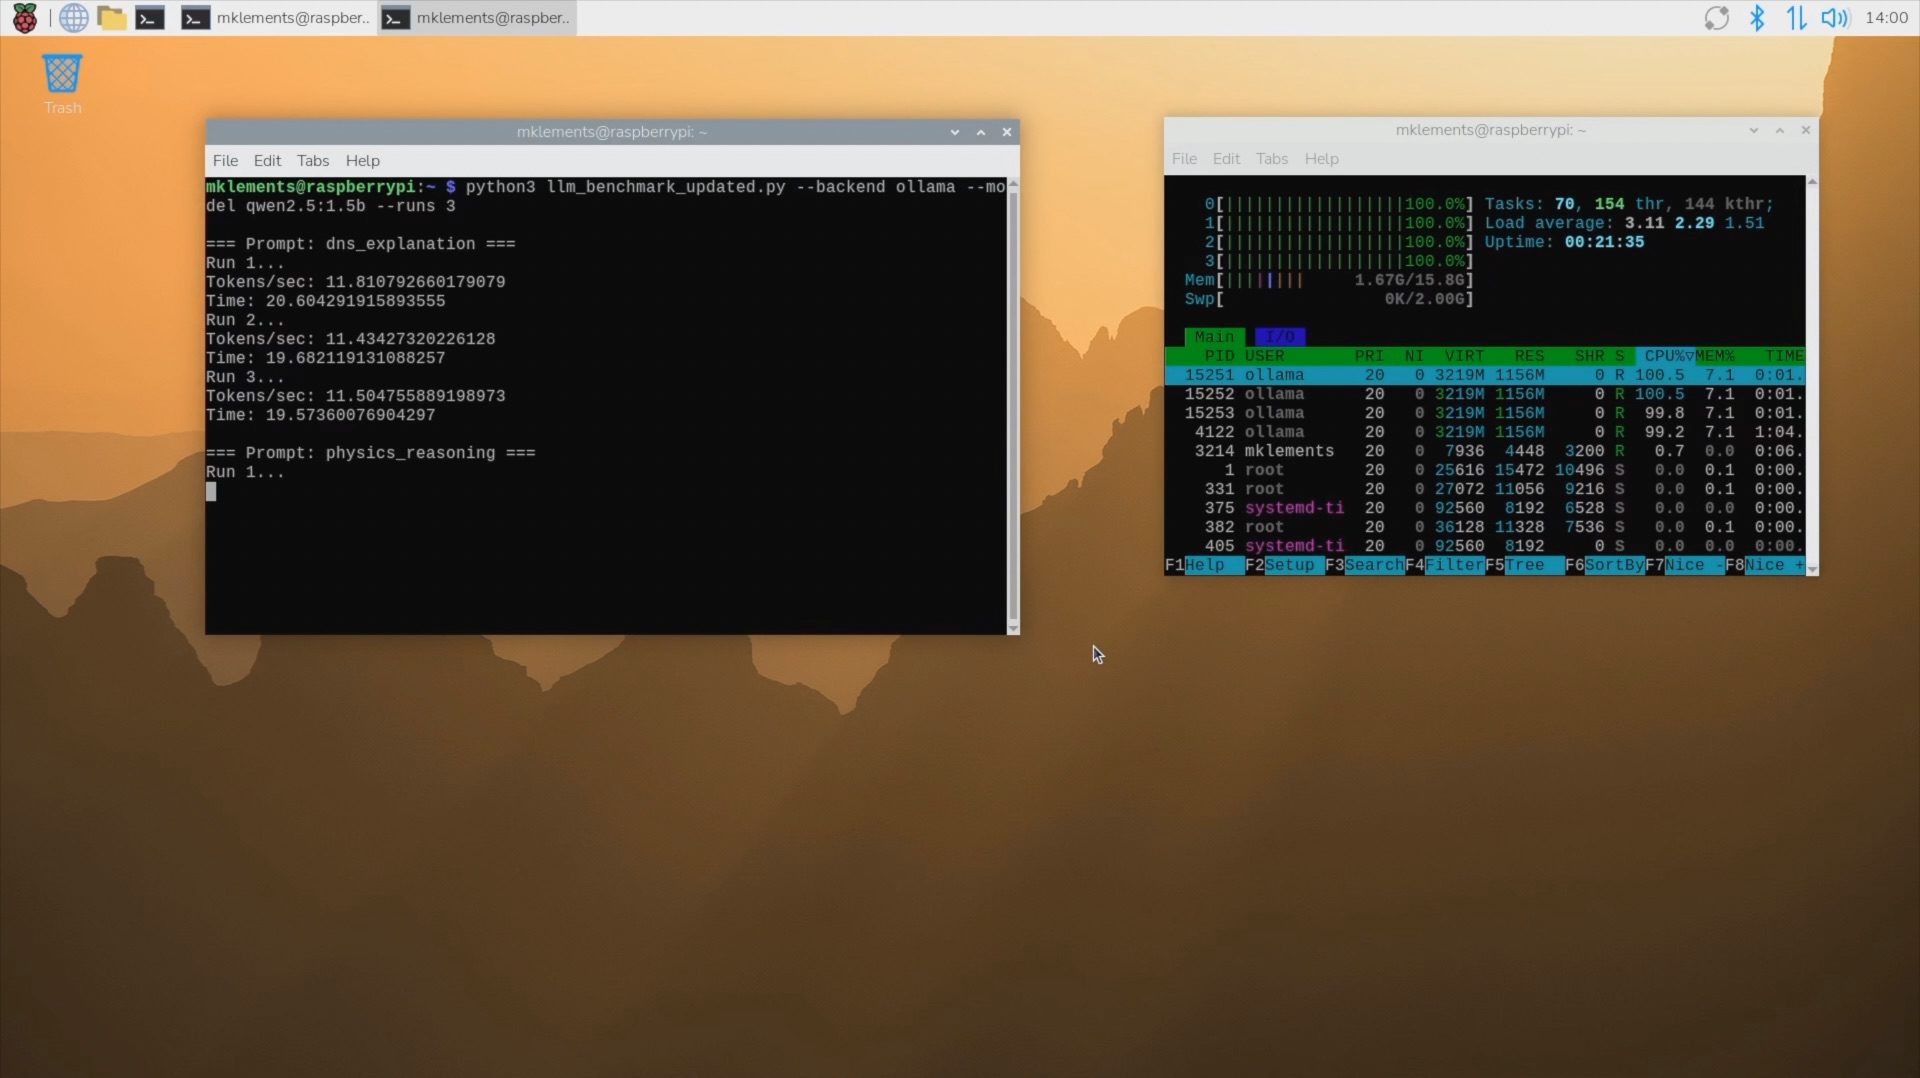Open Tabs menu in benchmark terminal
Image resolution: width=1920 pixels, height=1078 pixels.
click(312, 161)
